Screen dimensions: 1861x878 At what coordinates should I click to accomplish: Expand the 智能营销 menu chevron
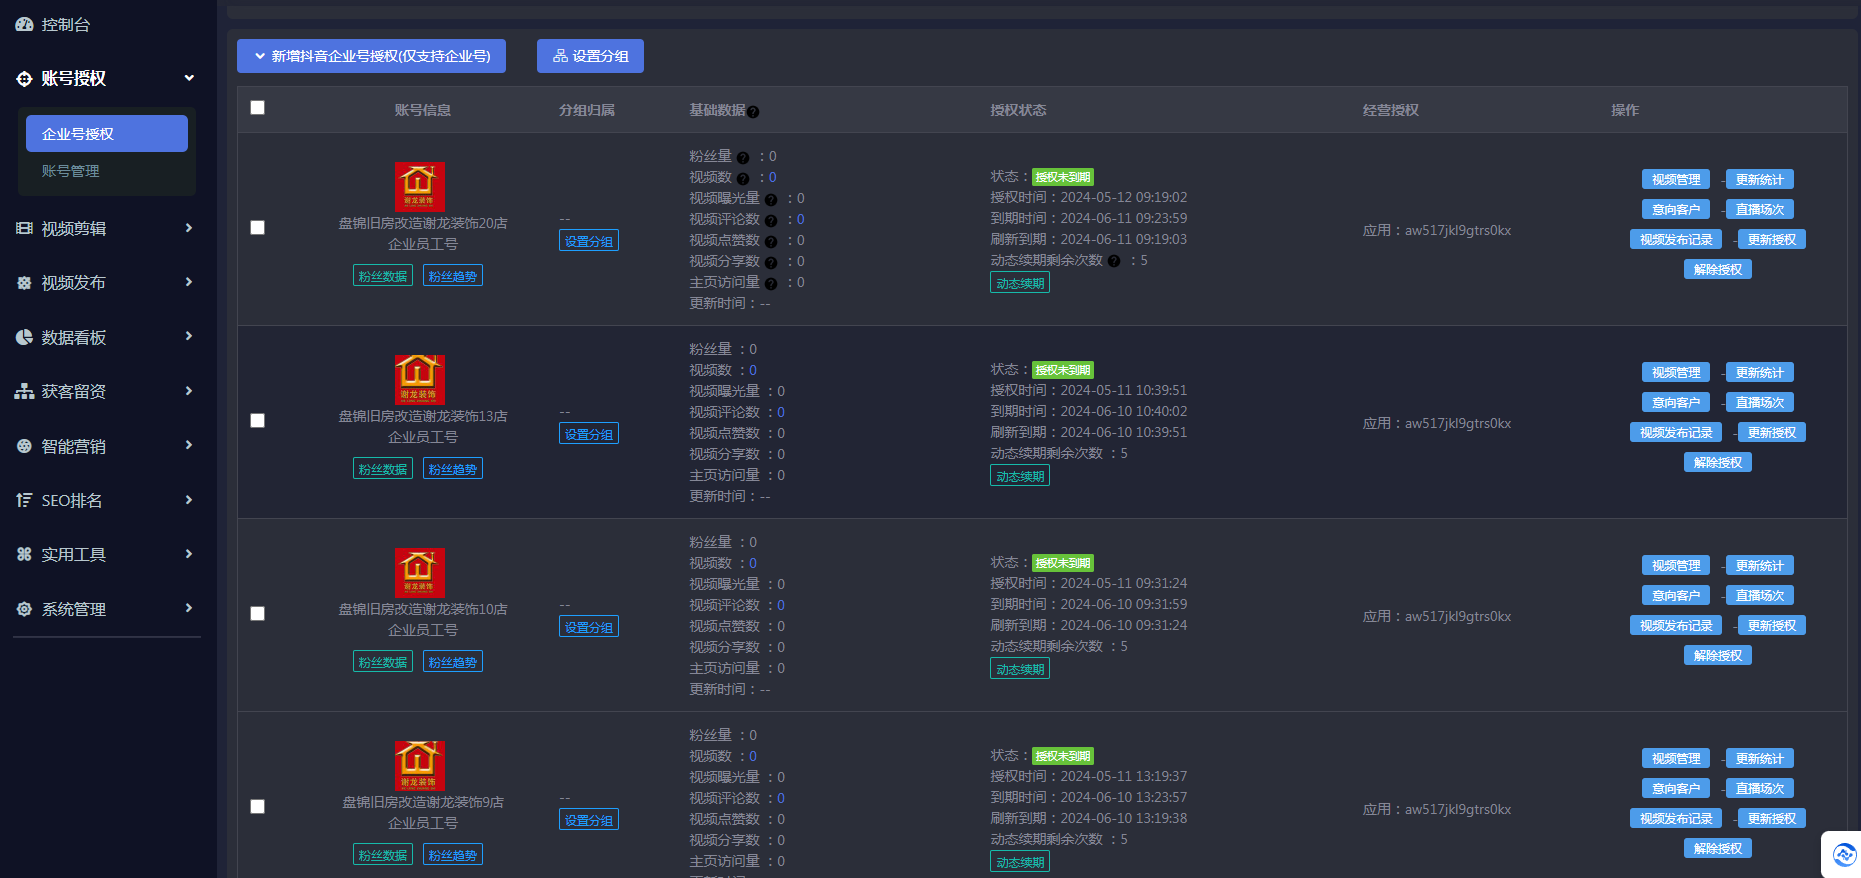[188, 446]
